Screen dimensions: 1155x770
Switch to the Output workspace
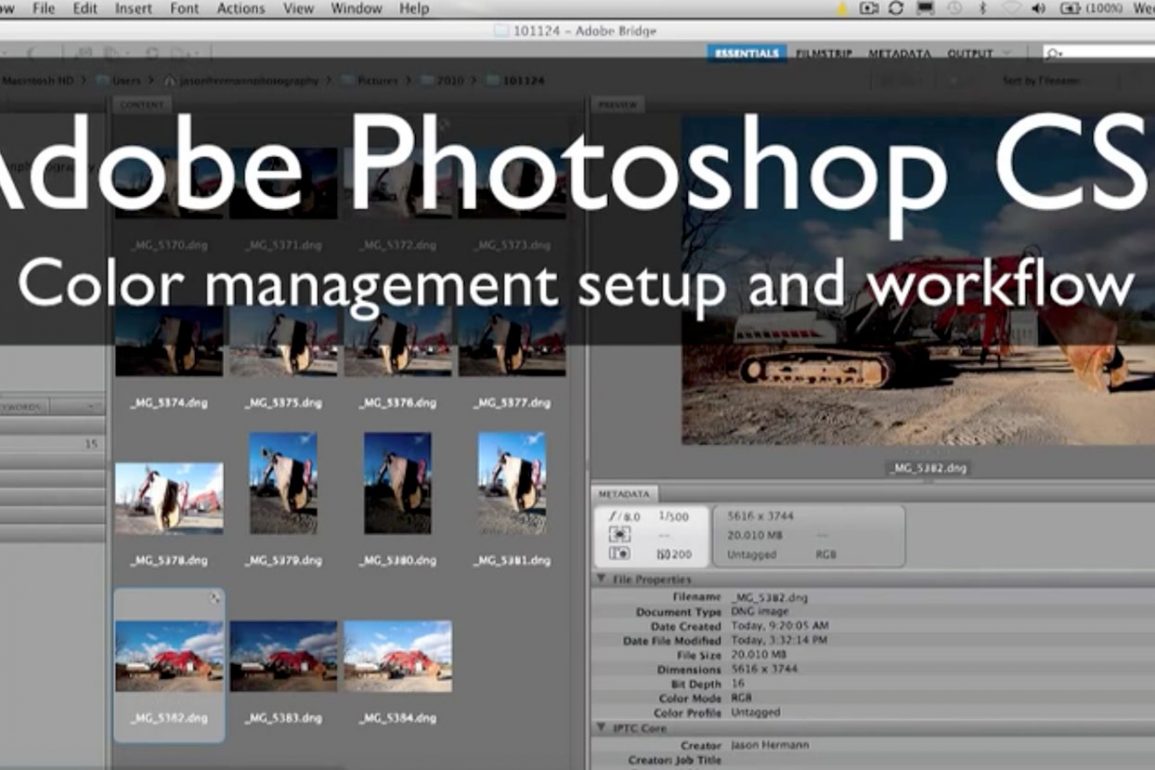pyautogui.click(x=970, y=53)
